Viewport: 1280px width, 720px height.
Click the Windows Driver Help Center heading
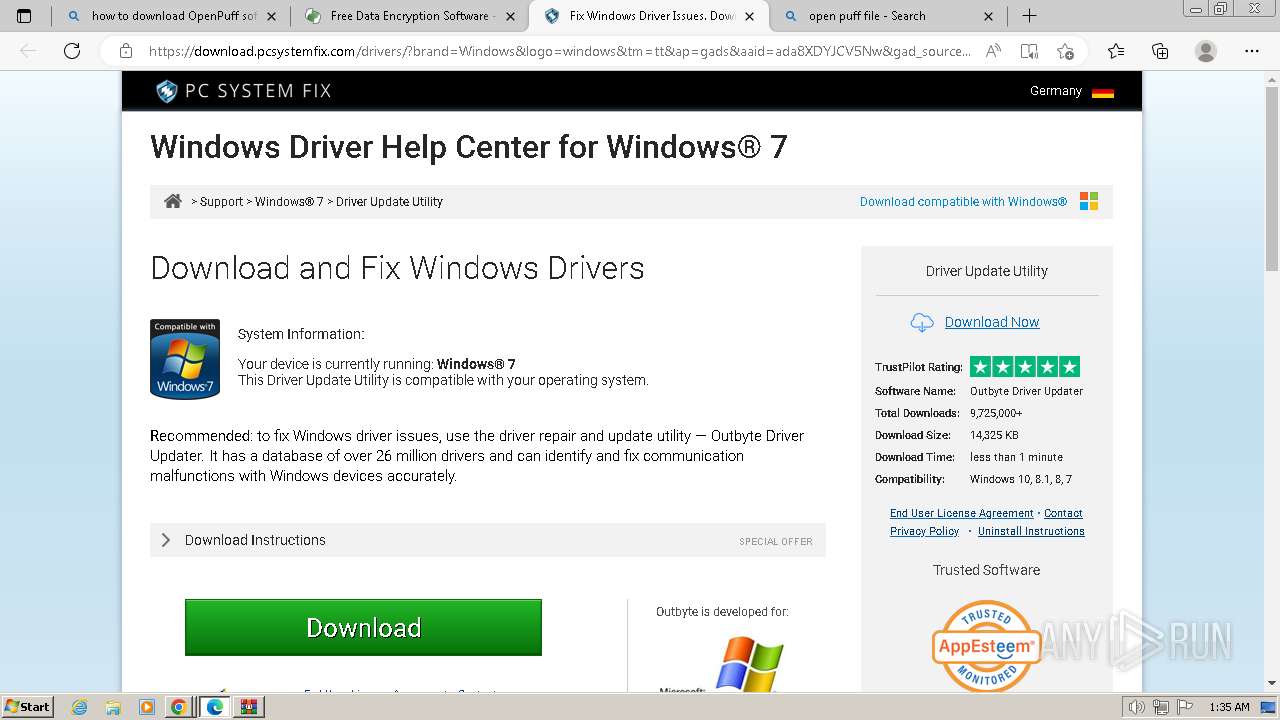pos(469,147)
